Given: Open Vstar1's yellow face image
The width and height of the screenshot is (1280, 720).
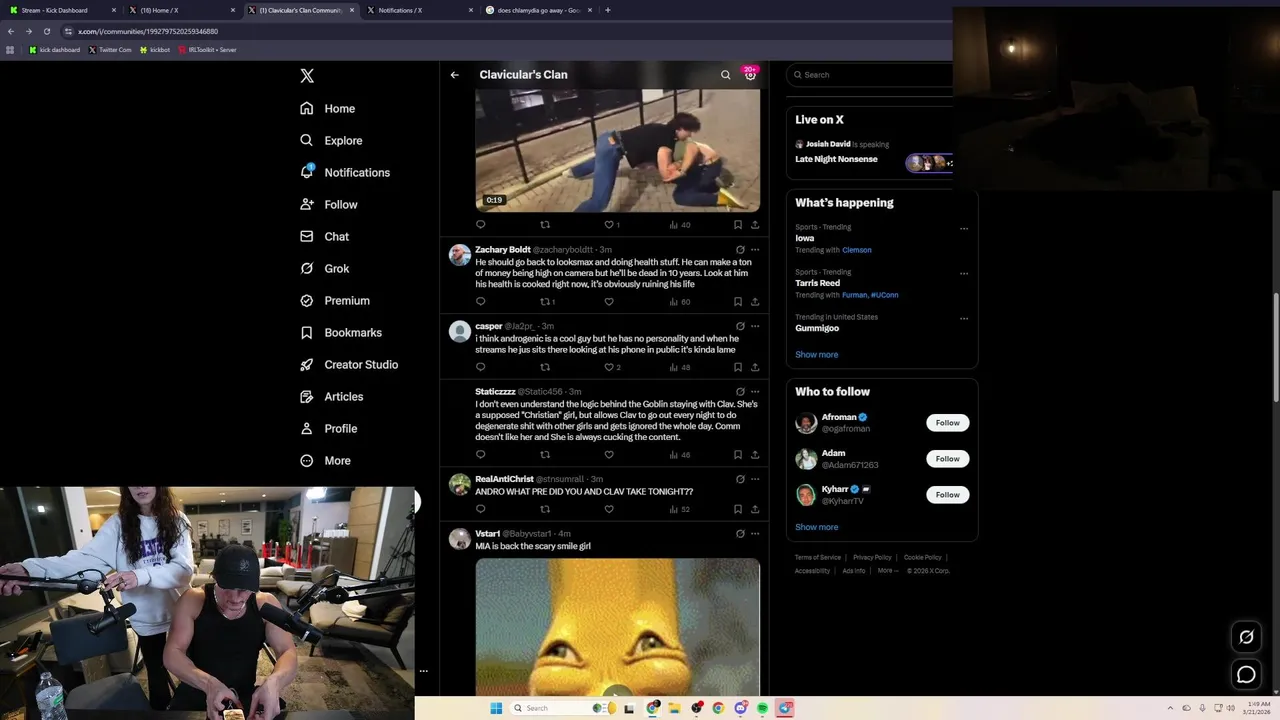Looking at the screenshot, I should tap(617, 627).
